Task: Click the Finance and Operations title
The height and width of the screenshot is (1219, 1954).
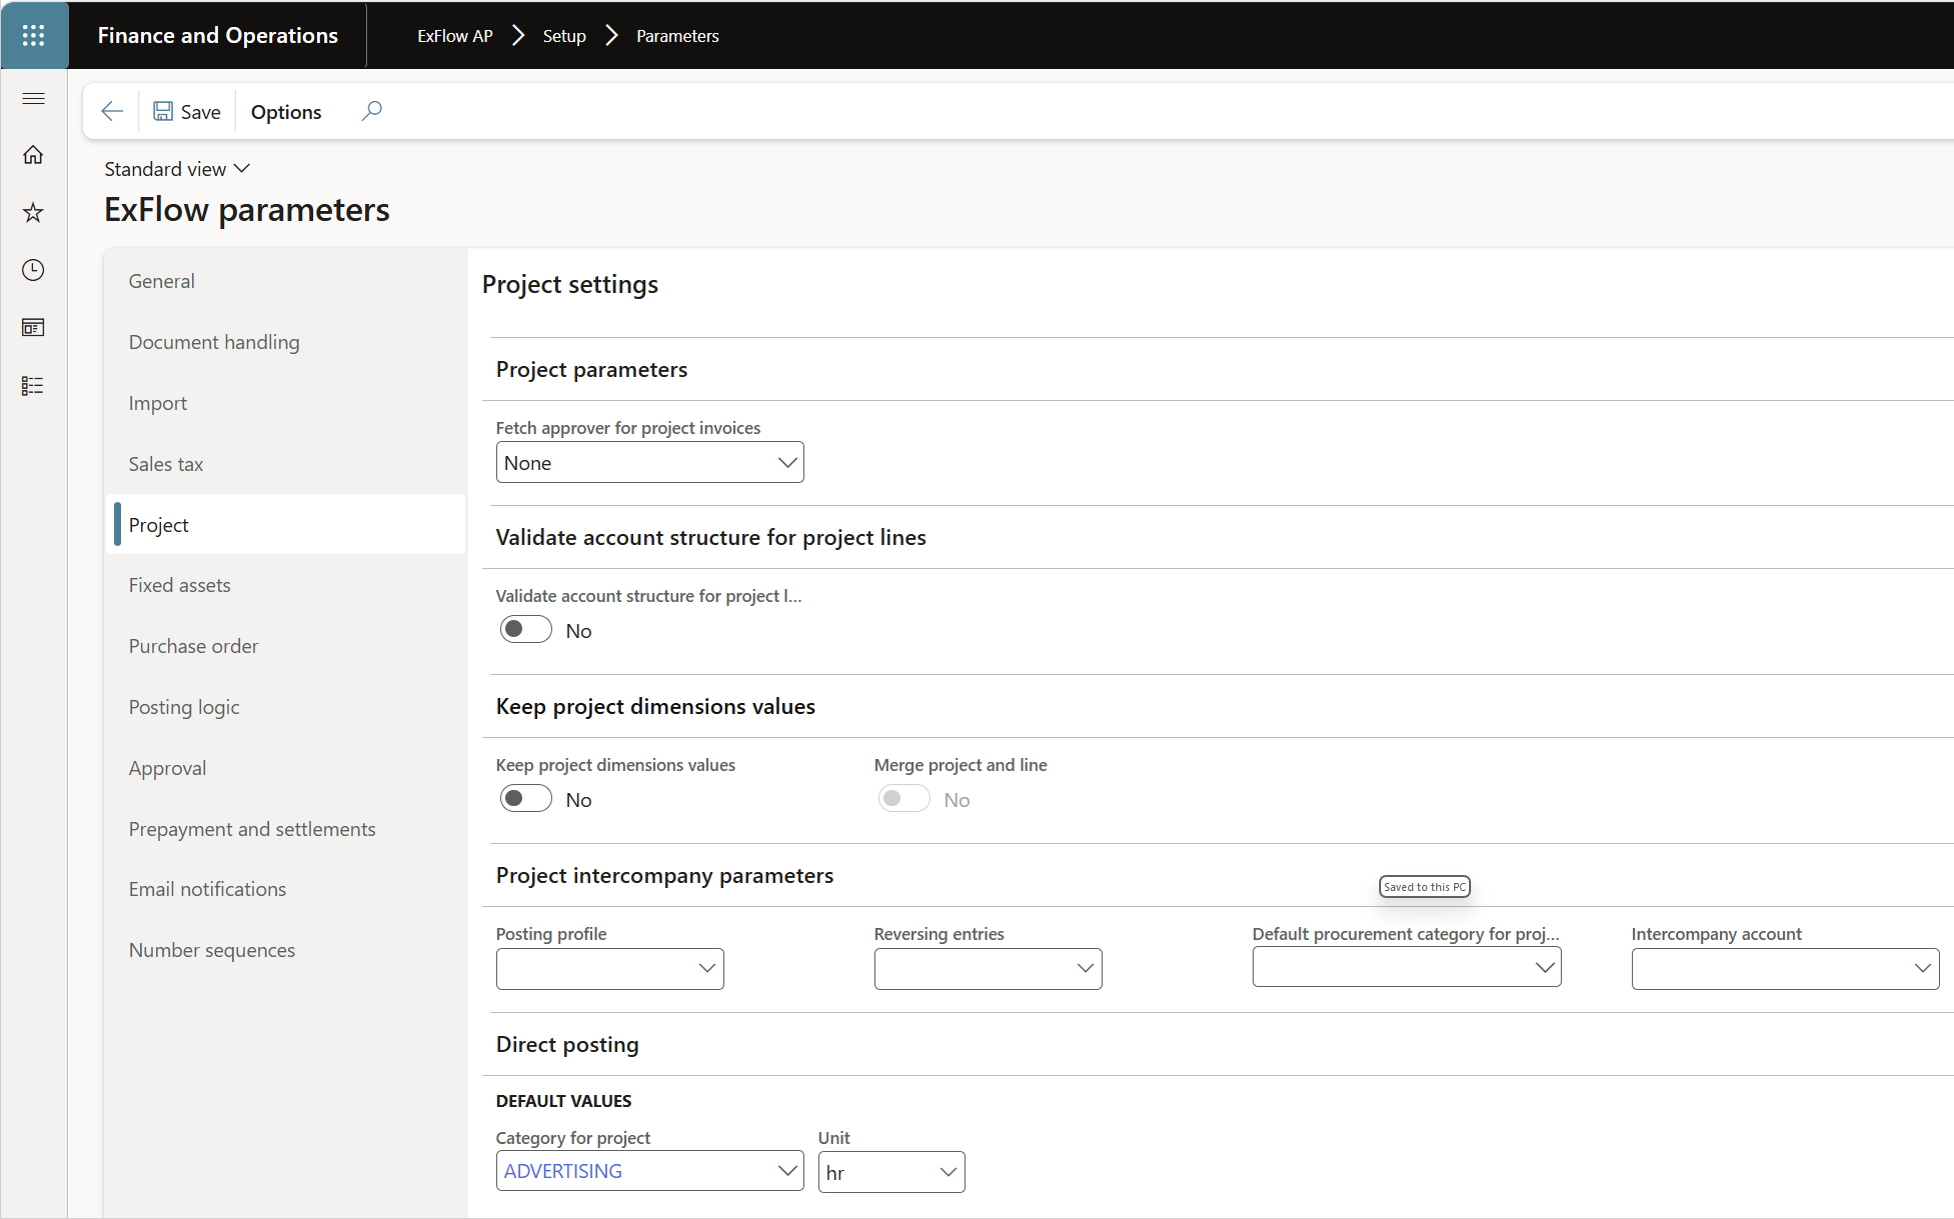Action: click(218, 35)
